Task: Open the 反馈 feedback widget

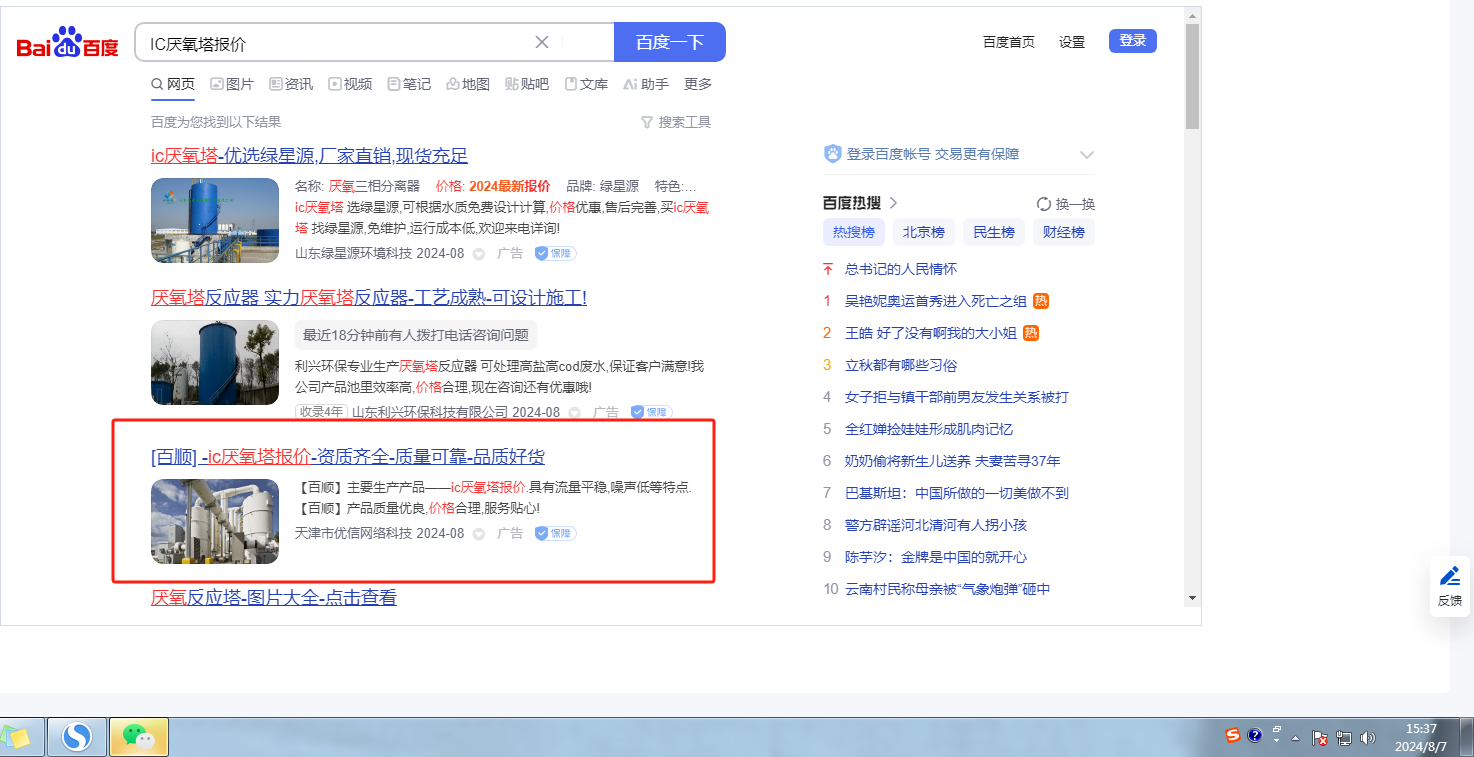Action: [1449, 586]
